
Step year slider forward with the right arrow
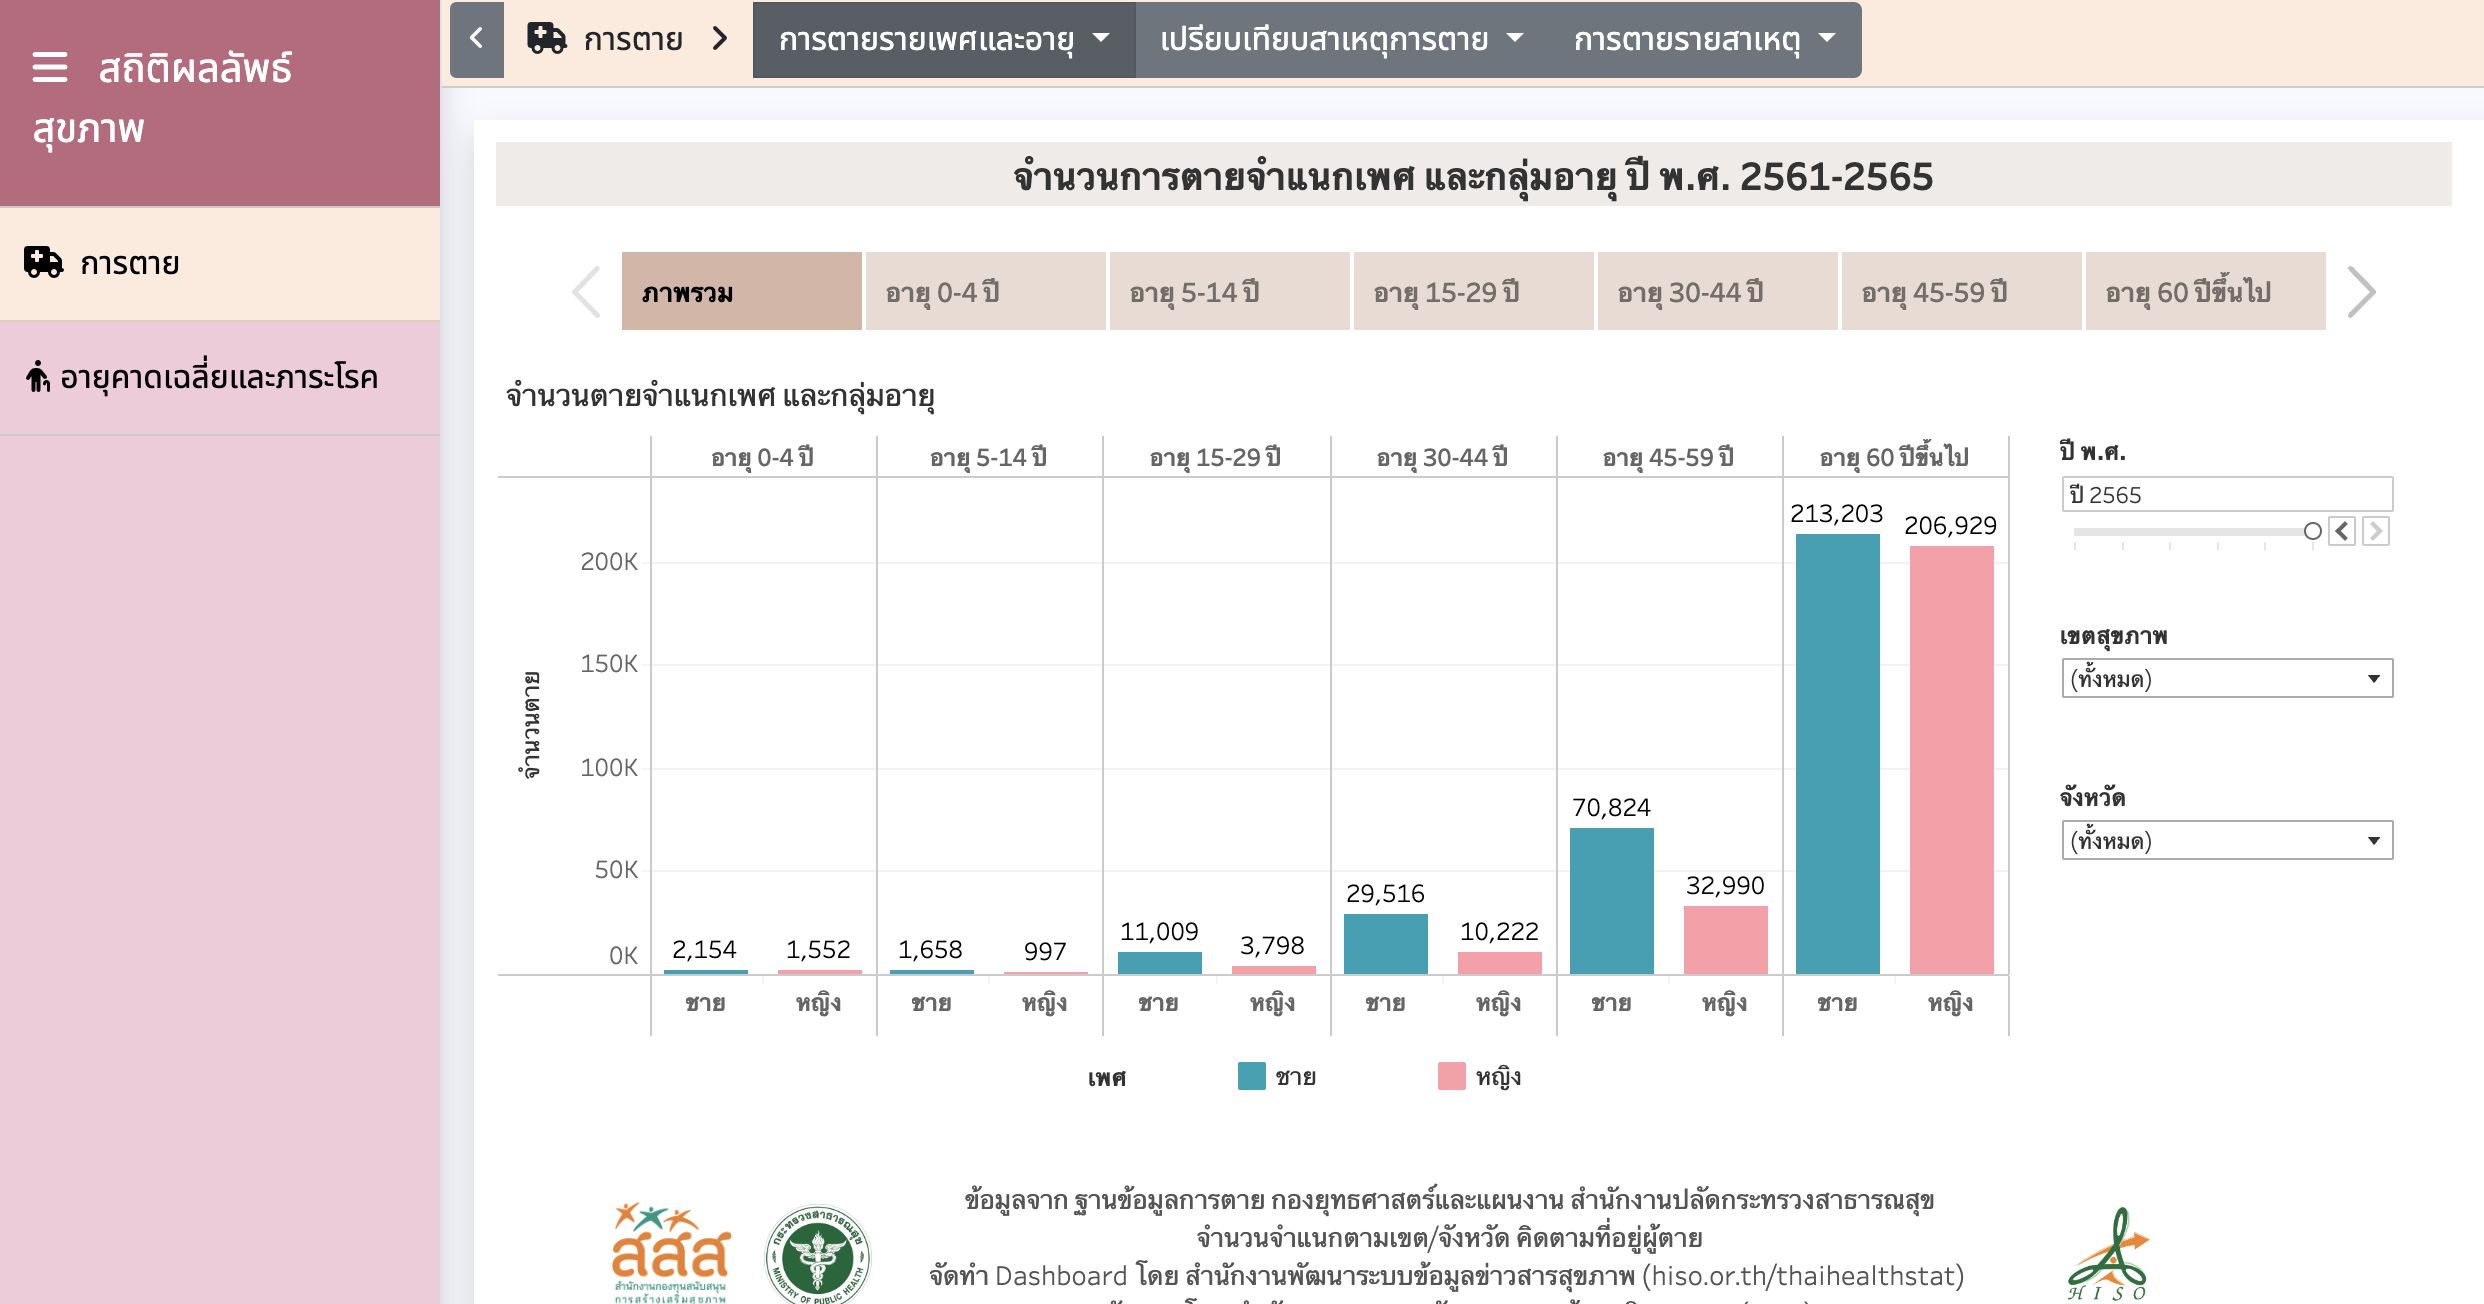[2376, 531]
